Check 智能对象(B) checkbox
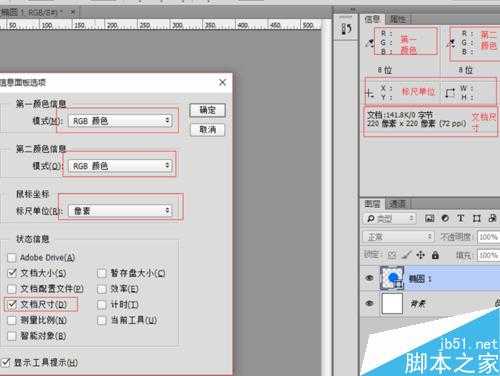 click(12, 336)
